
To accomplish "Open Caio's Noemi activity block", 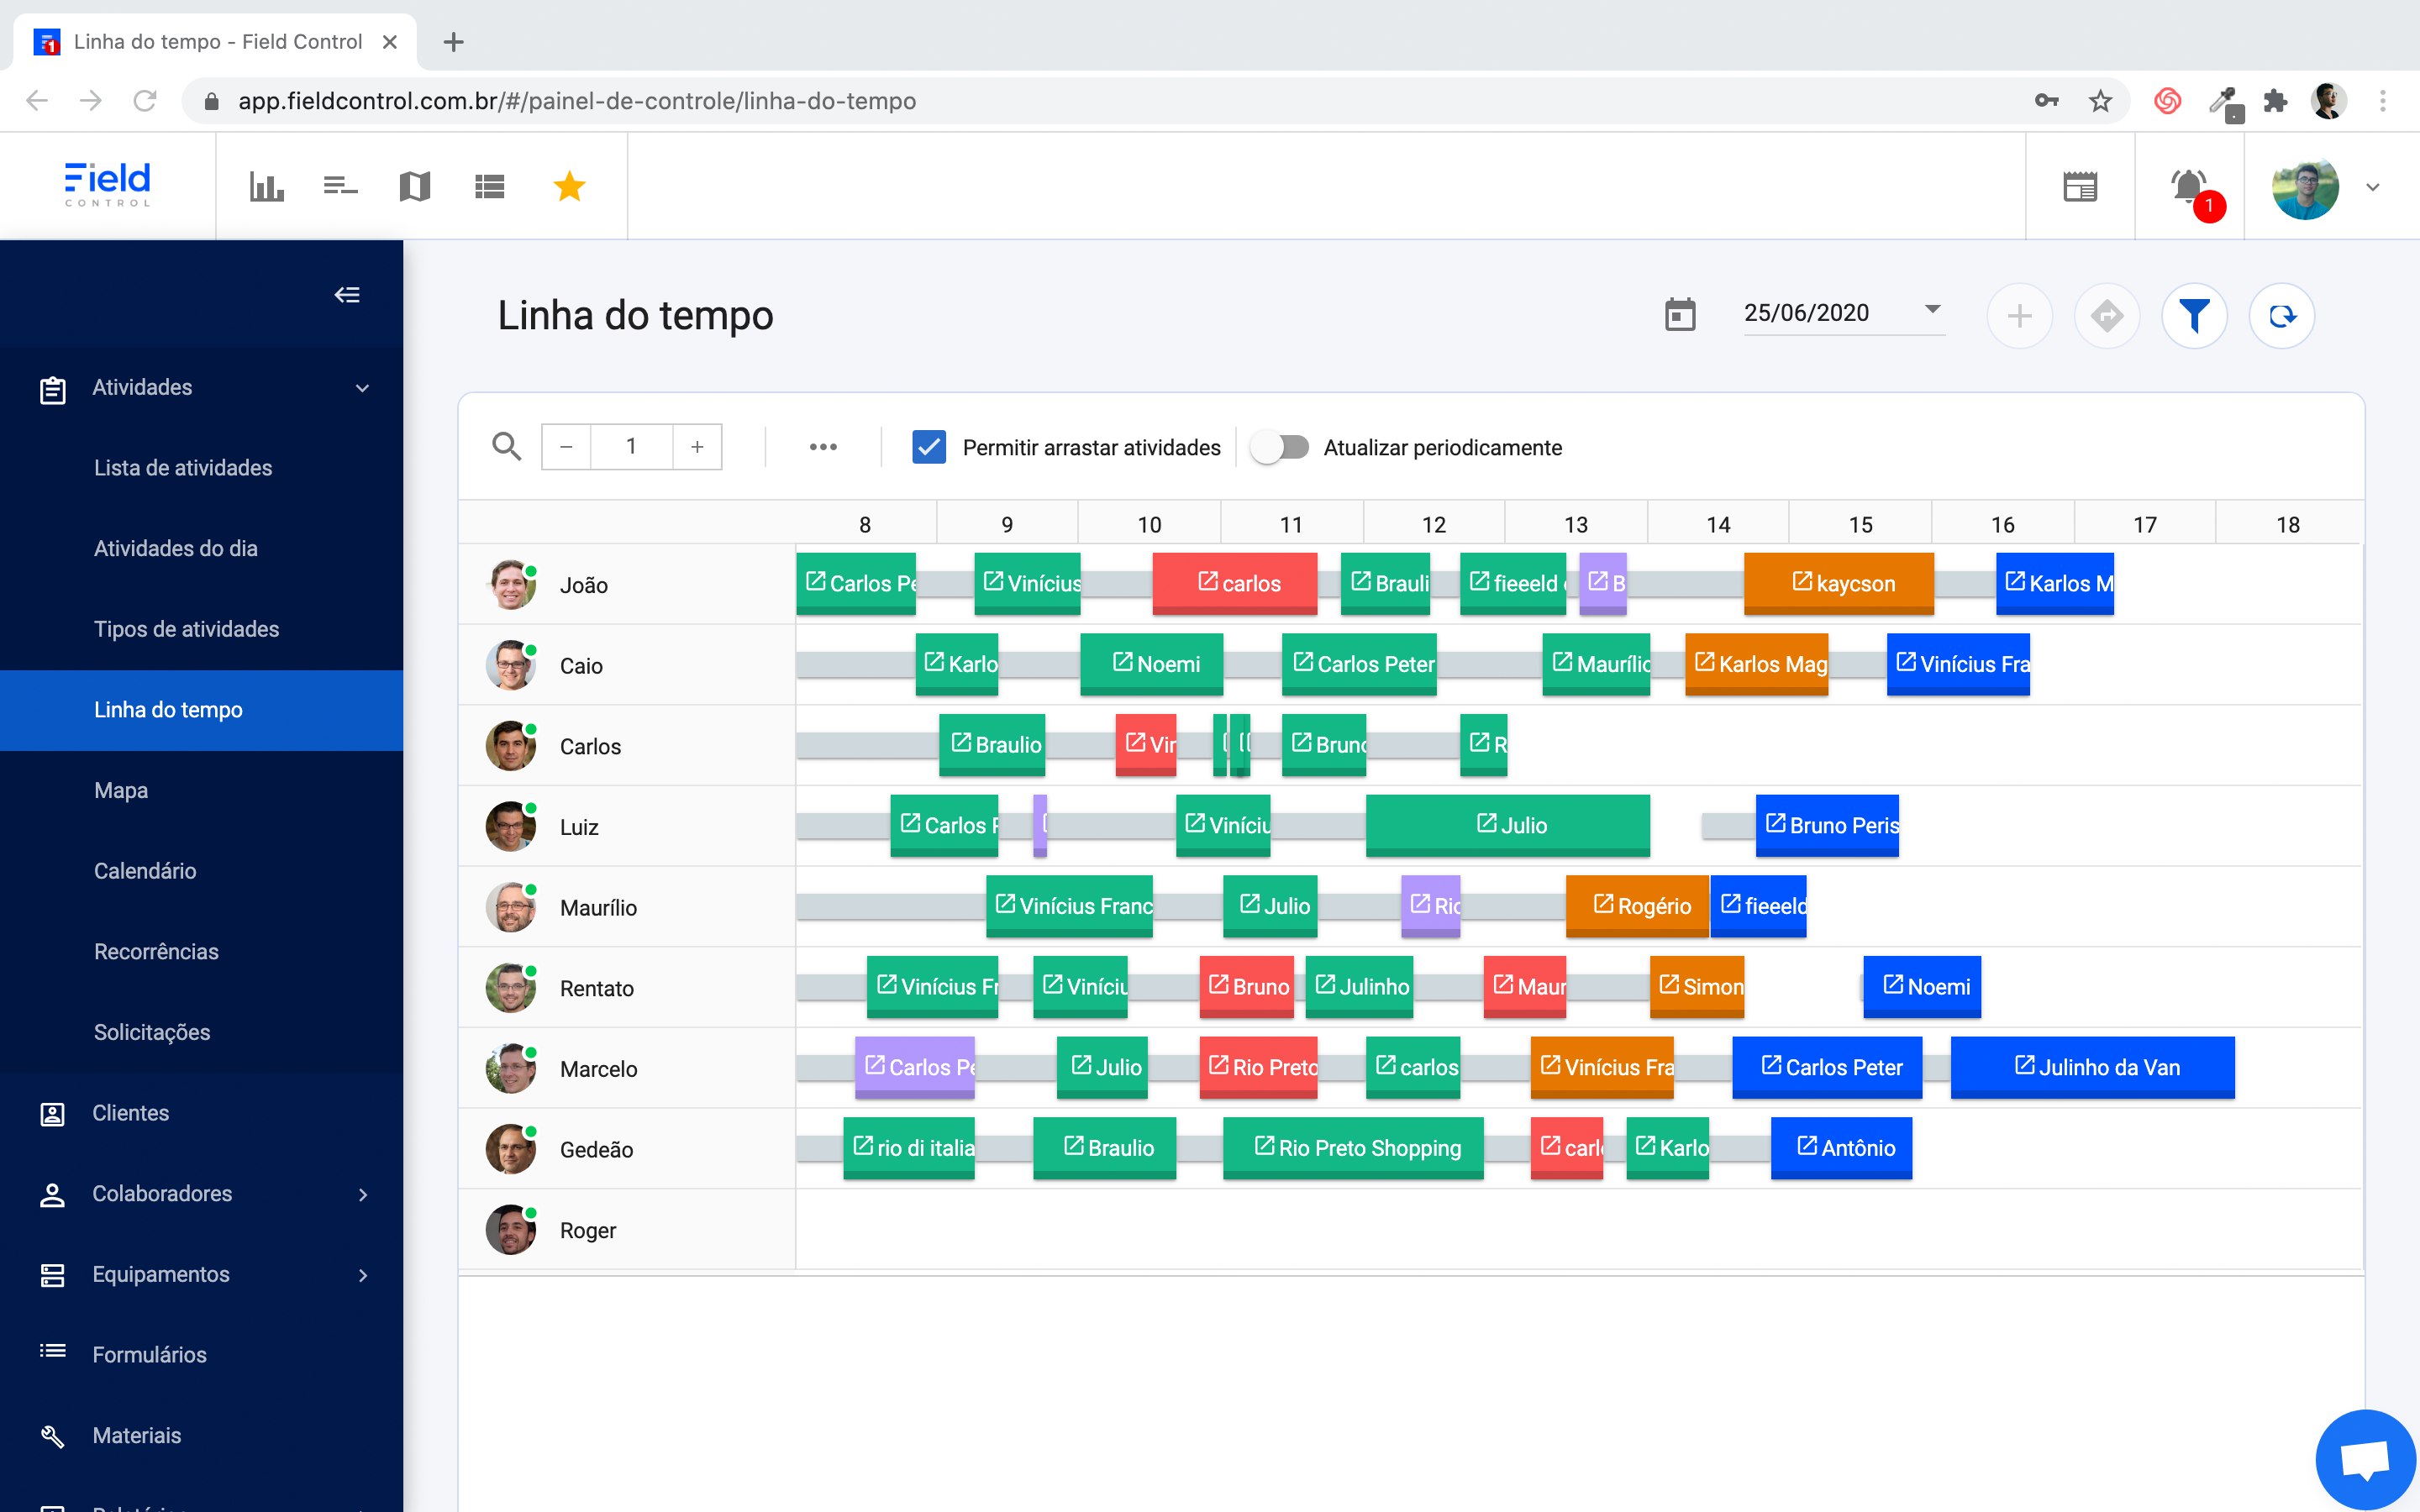I will 1151,664.
